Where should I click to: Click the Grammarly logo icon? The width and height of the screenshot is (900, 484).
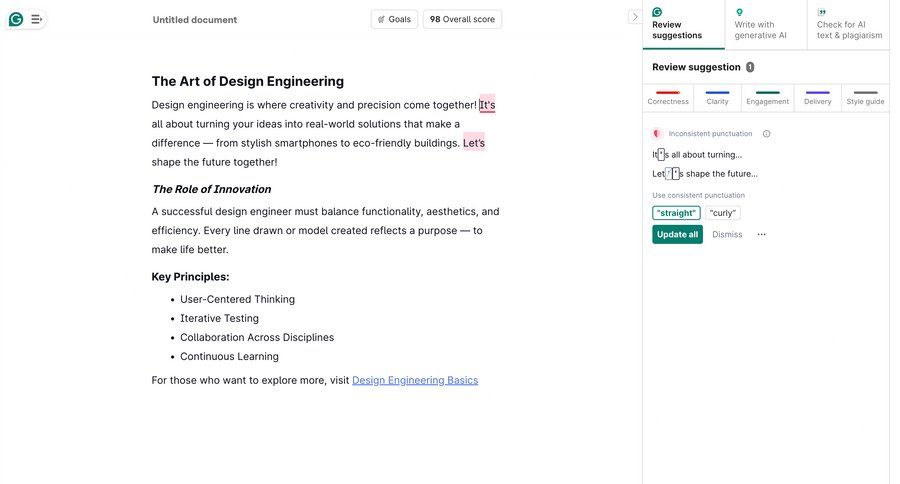(16, 20)
